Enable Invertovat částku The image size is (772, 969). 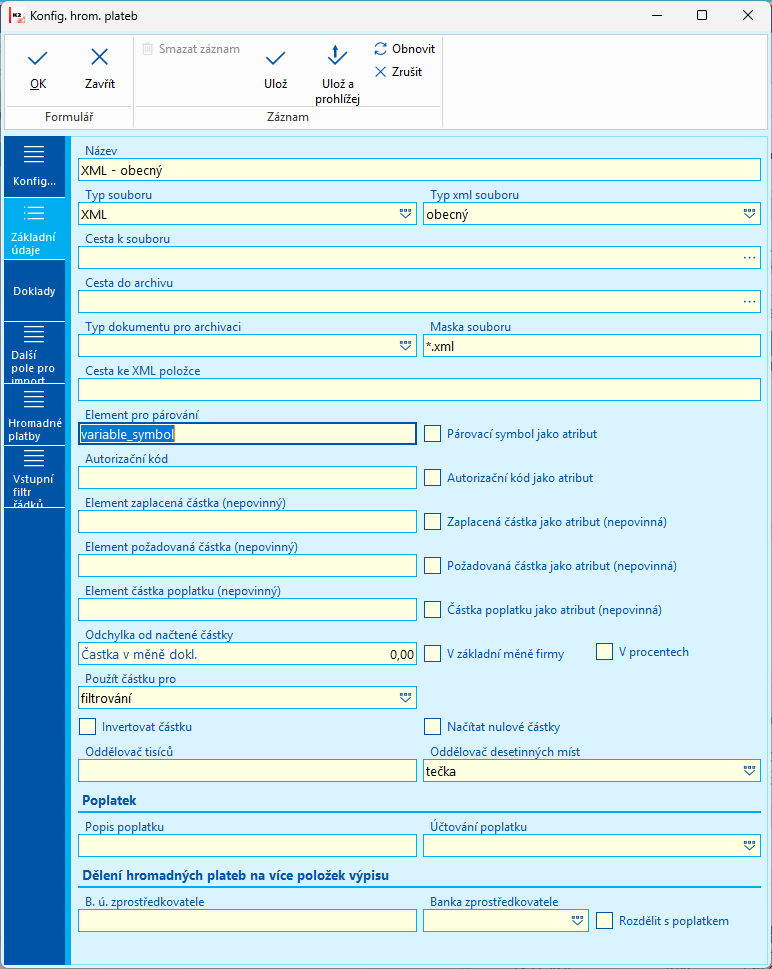[87, 727]
